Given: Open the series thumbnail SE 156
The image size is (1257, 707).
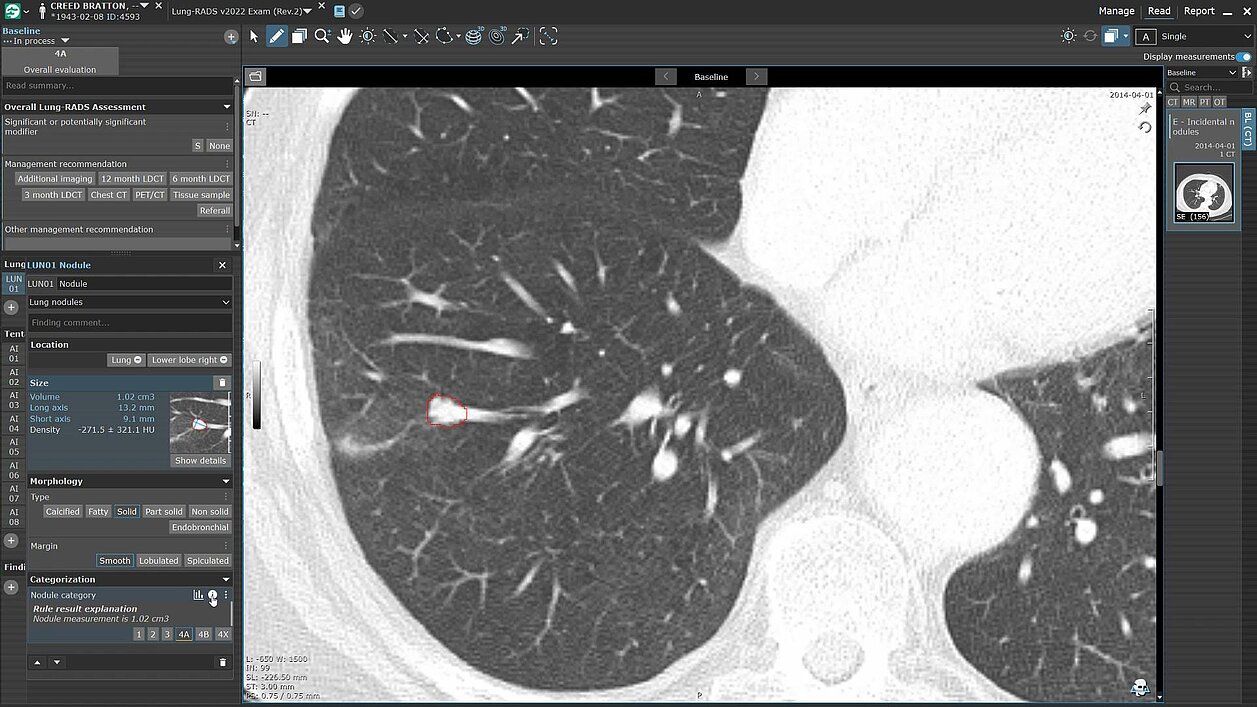Looking at the screenshot, I should [x=1203, y=192].
